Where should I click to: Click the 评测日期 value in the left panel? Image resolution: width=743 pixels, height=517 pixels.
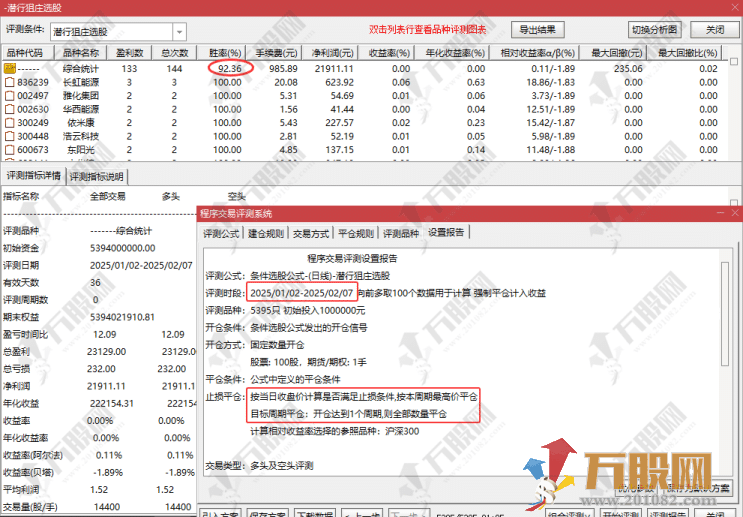coord(141,265)
